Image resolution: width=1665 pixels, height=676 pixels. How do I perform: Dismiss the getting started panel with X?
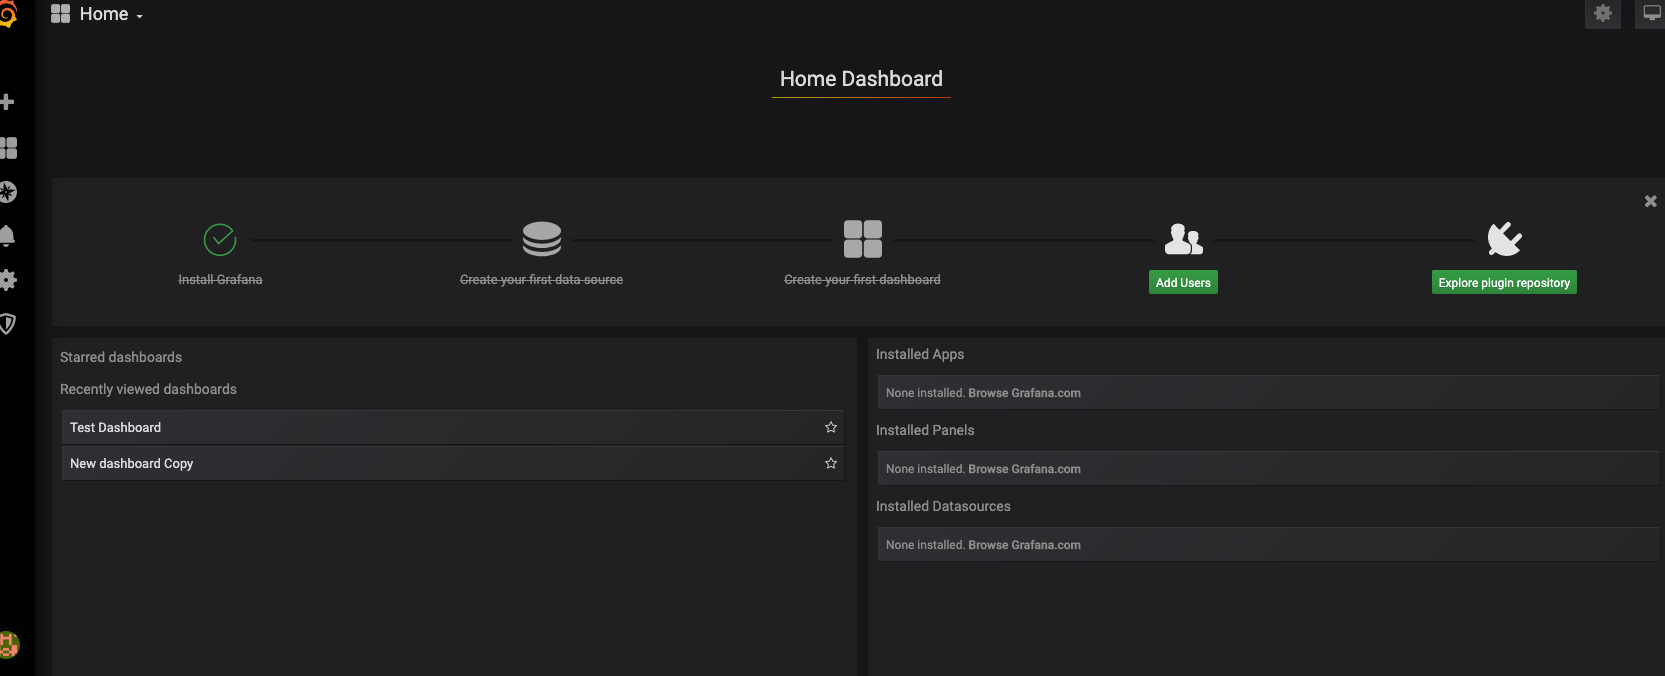click(x=1651, y=201)
